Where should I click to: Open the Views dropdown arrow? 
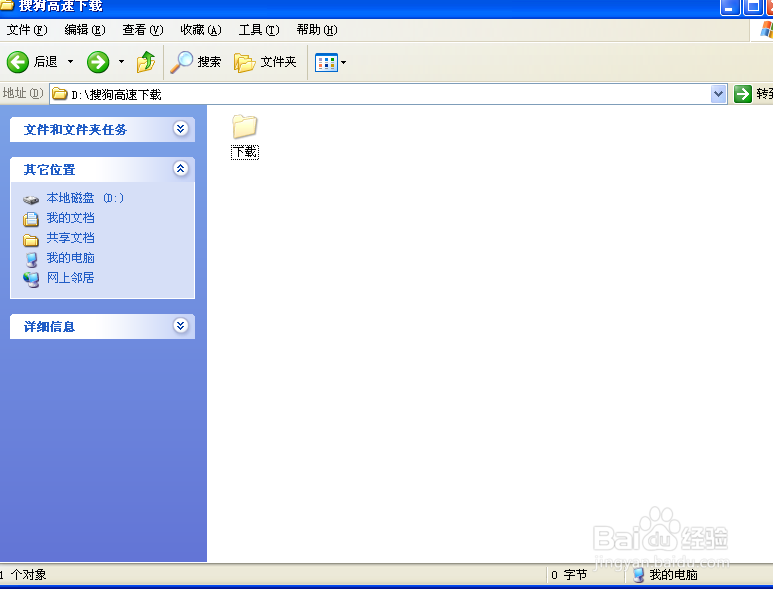344,63
